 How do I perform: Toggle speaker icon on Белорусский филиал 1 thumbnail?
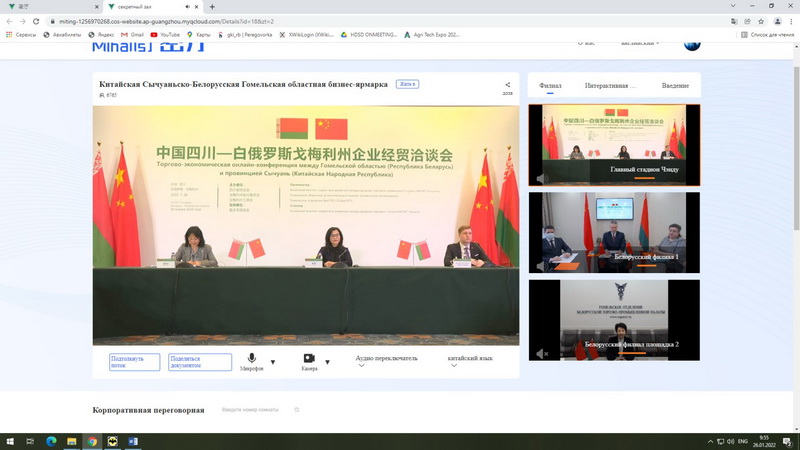pos(542,266)
